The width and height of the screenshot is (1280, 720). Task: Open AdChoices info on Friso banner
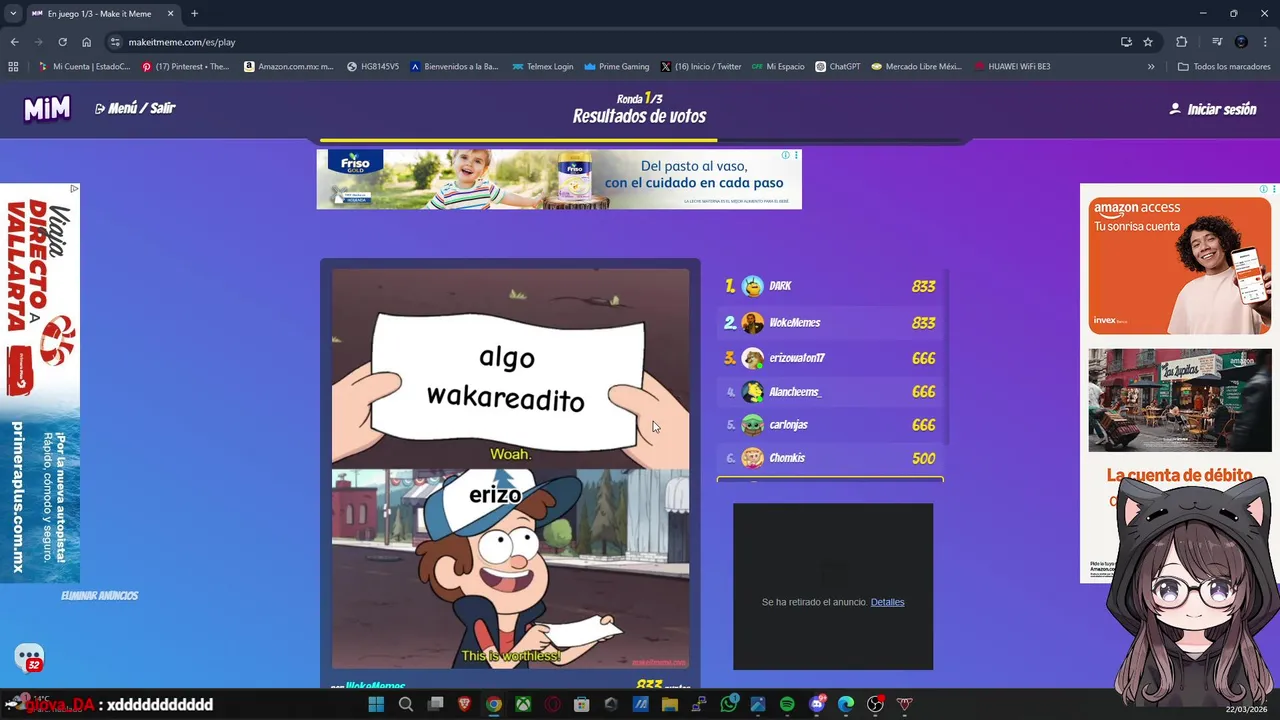785,155
